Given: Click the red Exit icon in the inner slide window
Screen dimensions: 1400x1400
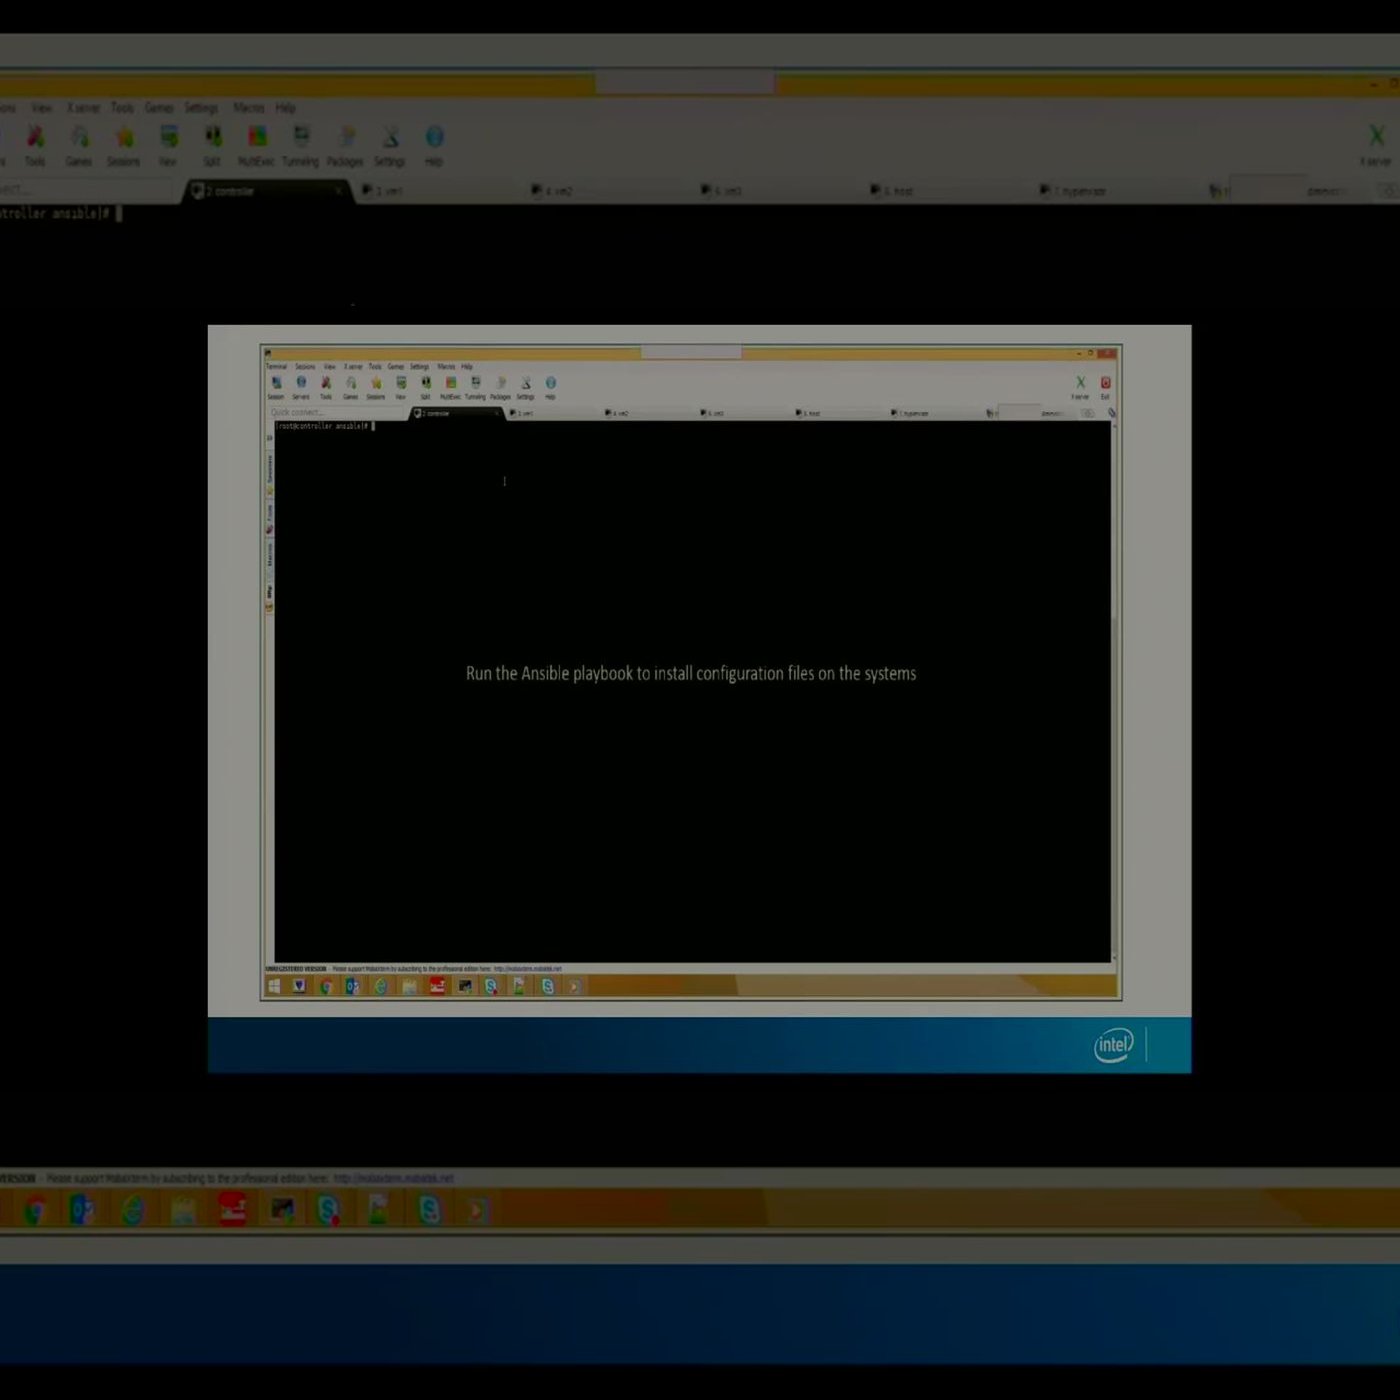Looking at the screenshot, I should point(1105,383).
